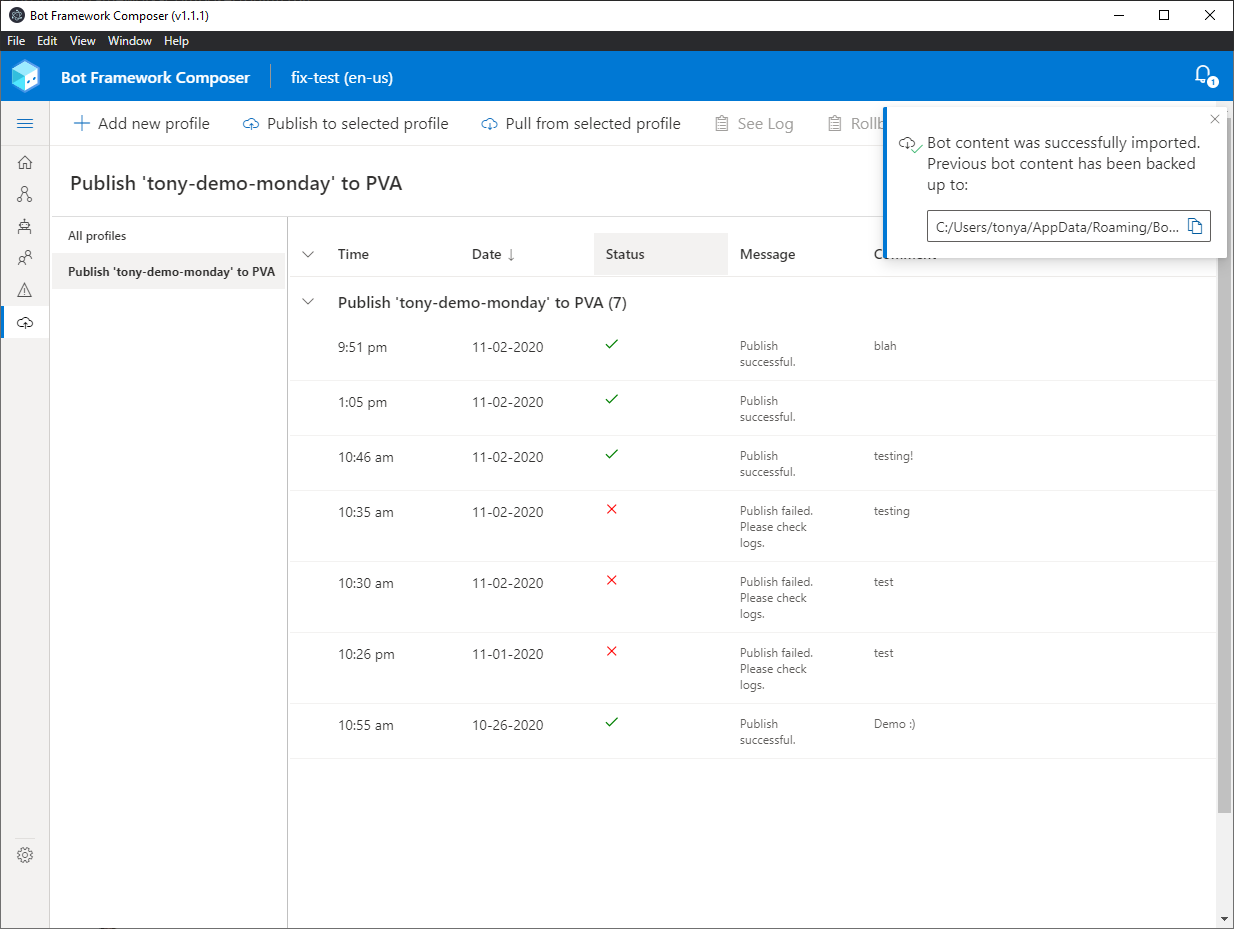Click Pull from selected profile

tap(581, 124)
